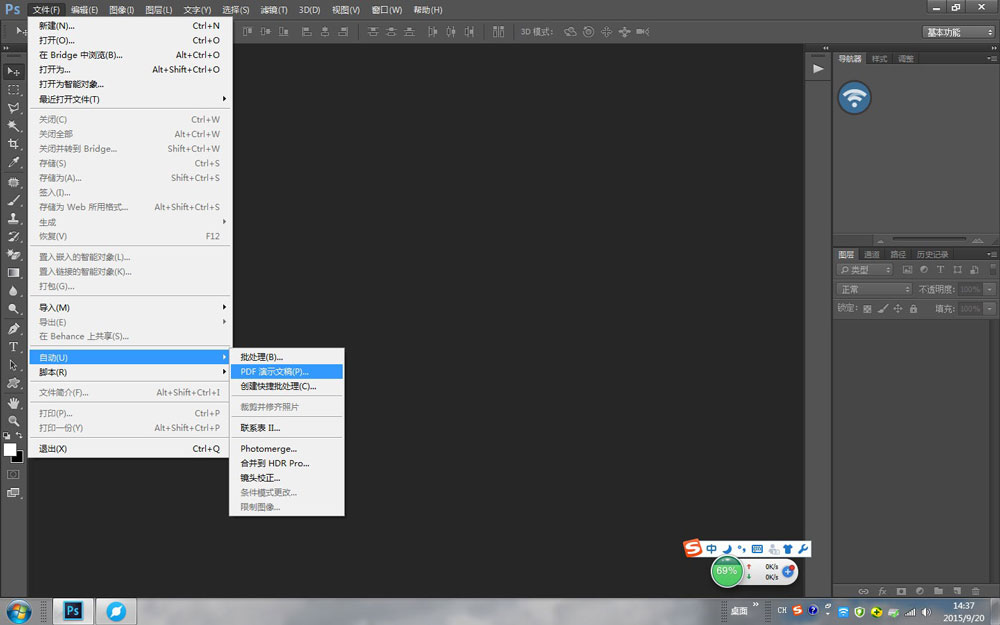This screenshot has height=625, width=1000.
Task: Select the Crop tool
Action: coord(13,144)
